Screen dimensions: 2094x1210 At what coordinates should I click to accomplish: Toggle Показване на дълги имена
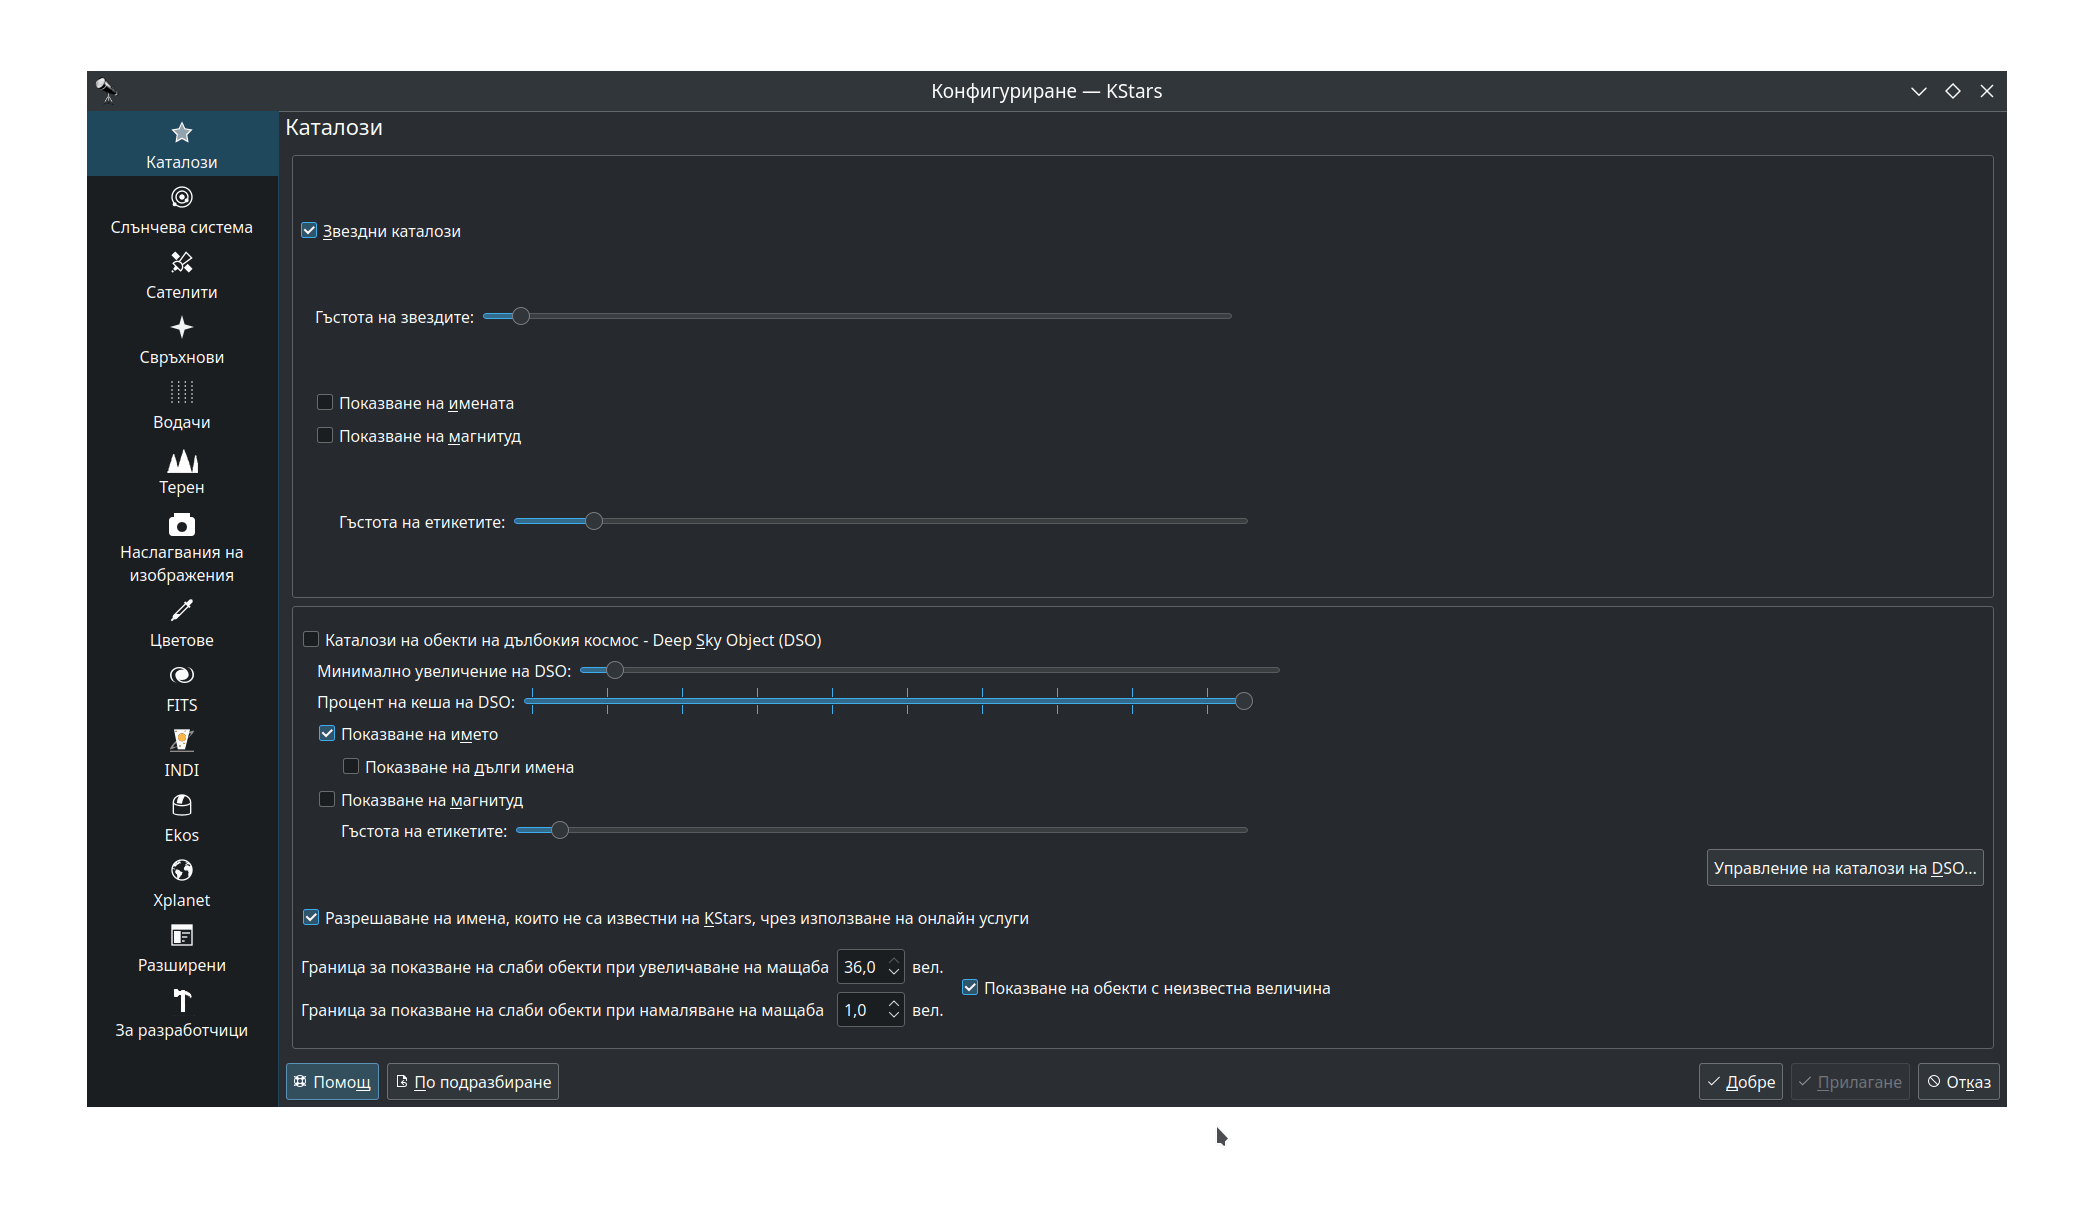coord(351,767)
